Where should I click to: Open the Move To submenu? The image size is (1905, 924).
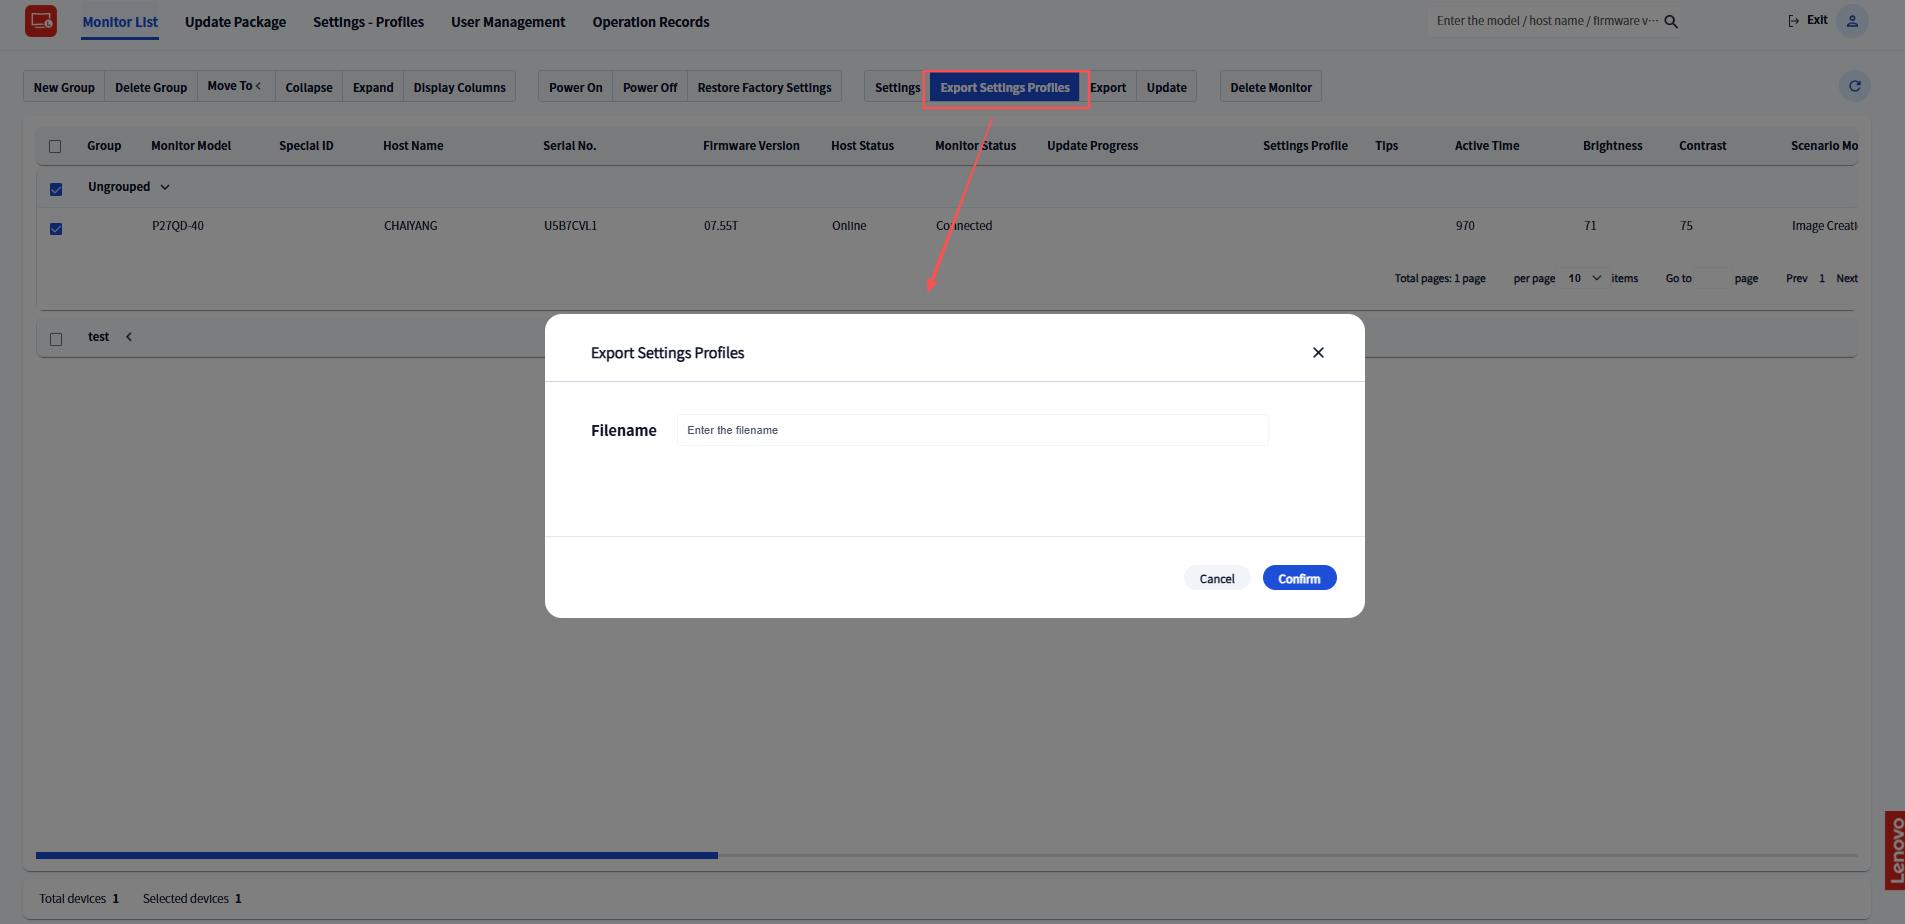(x=235, y=86)
